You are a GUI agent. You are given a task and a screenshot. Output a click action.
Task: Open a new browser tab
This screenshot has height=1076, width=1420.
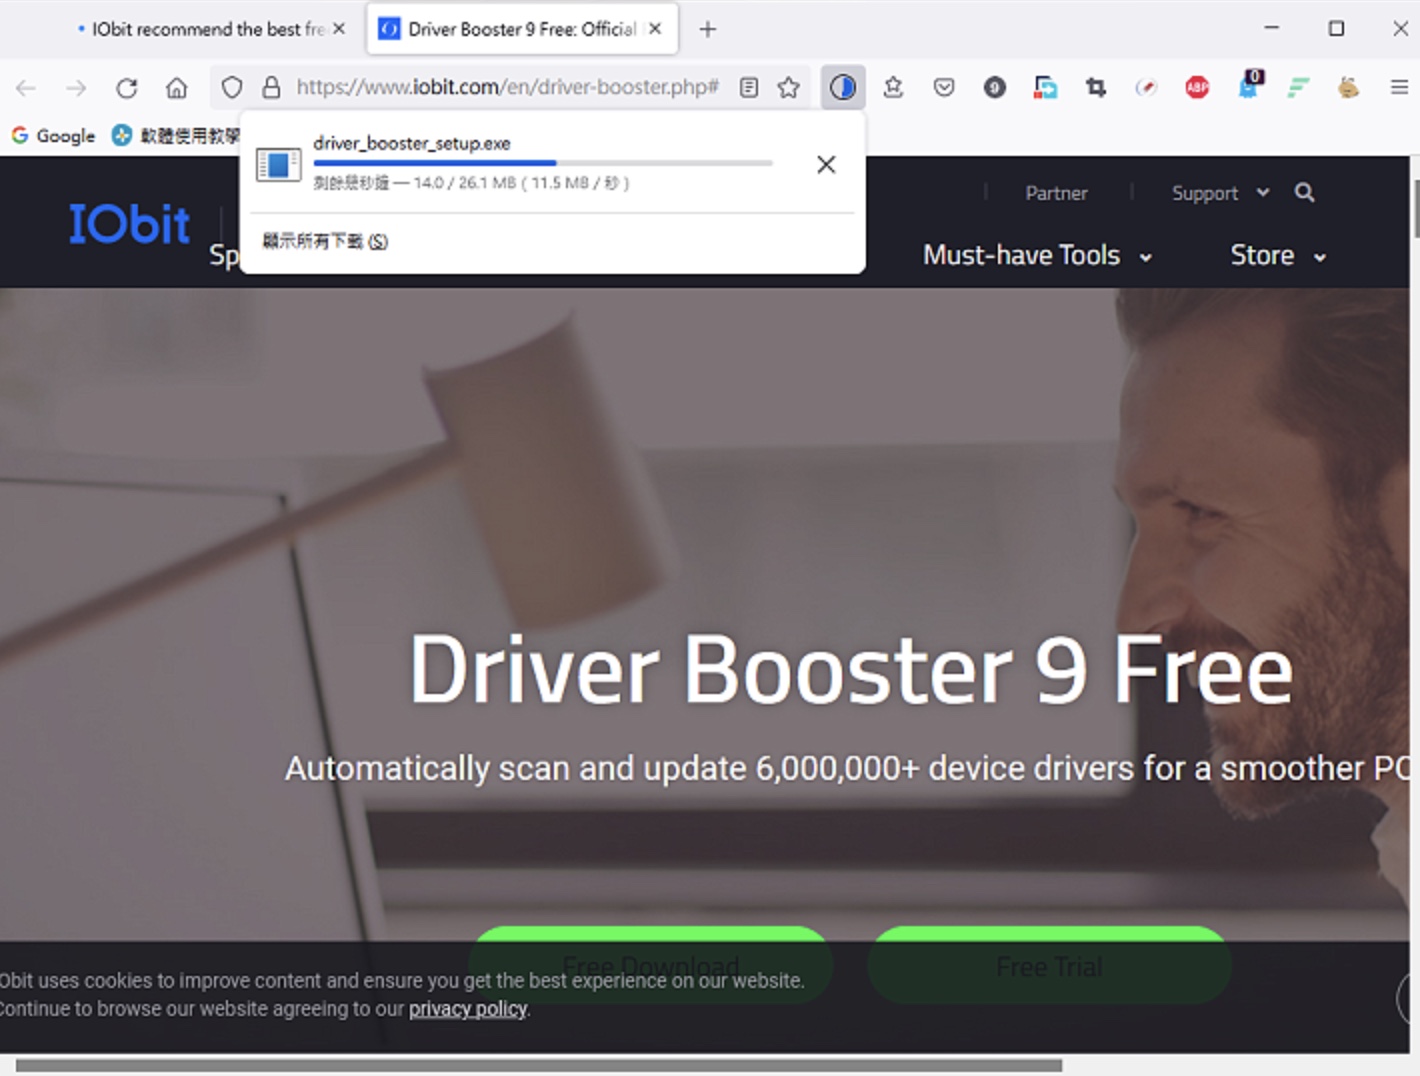(708, 29)
